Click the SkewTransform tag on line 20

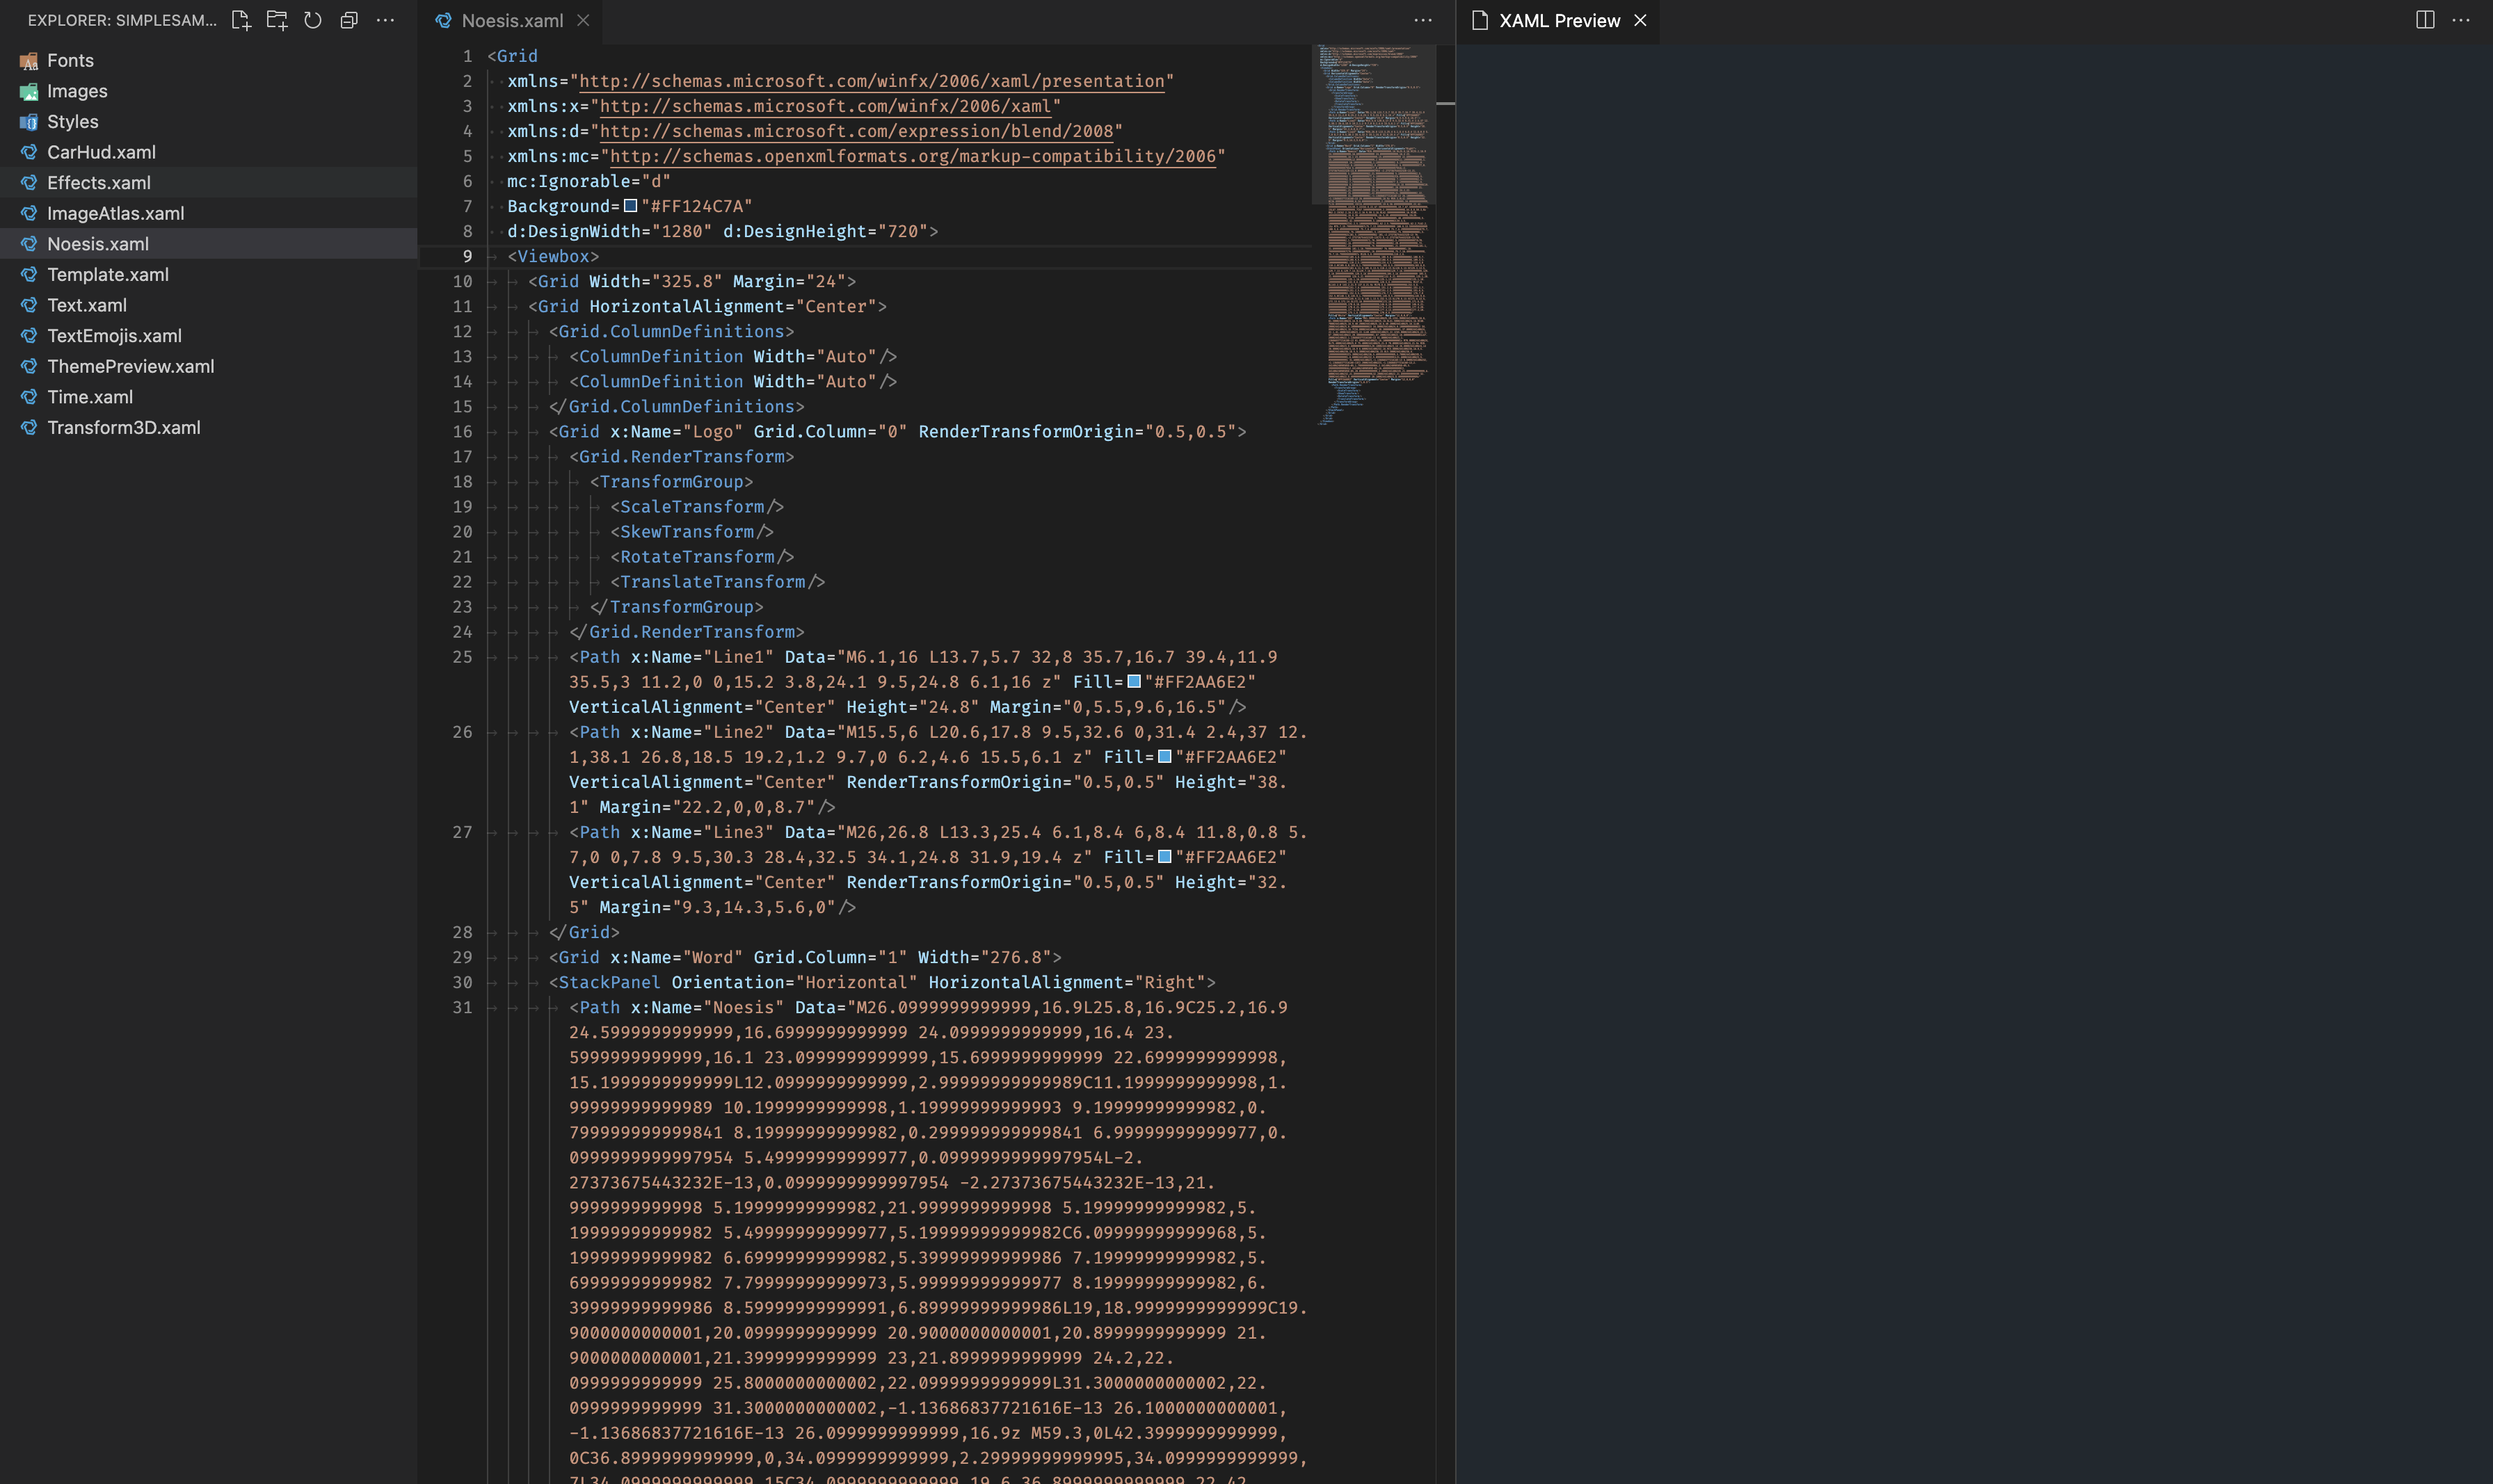click(x=692, y=531)
